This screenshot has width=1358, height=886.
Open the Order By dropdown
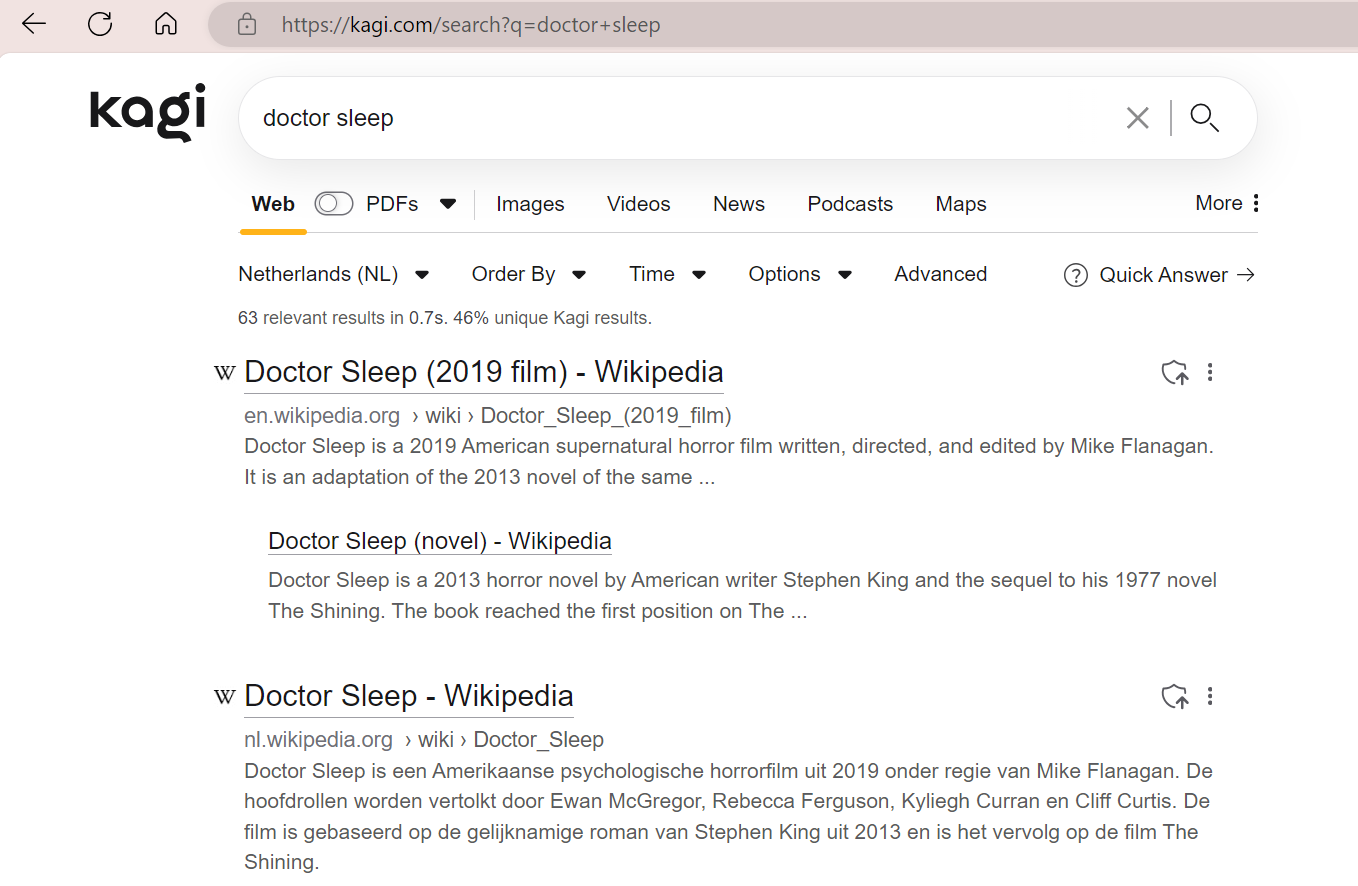pos(529,274)
